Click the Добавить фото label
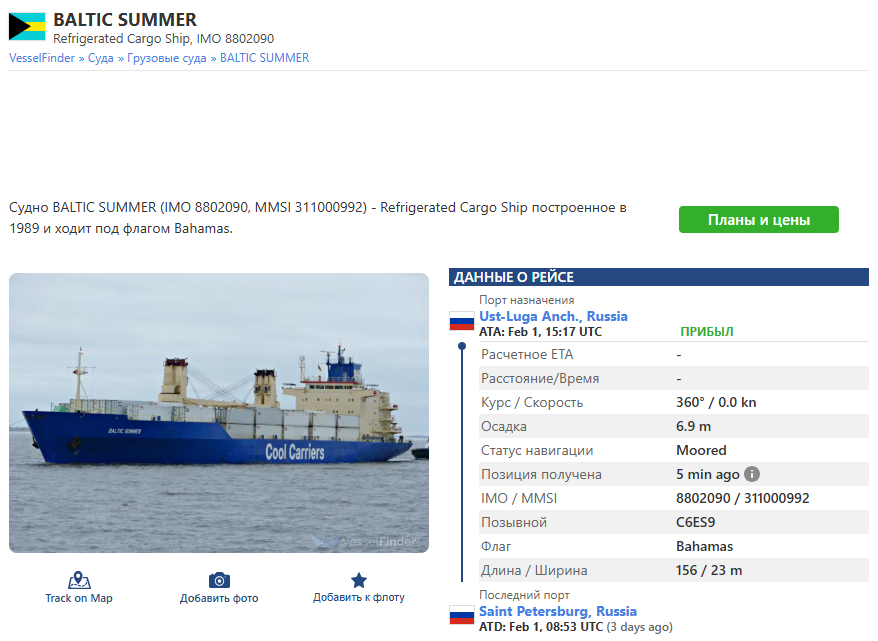This screenshot has width=878, height=641. coord(219,598)
